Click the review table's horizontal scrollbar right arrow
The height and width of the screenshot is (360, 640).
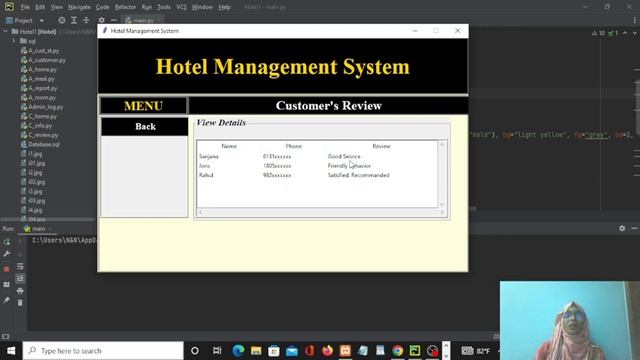click(442, 212)
